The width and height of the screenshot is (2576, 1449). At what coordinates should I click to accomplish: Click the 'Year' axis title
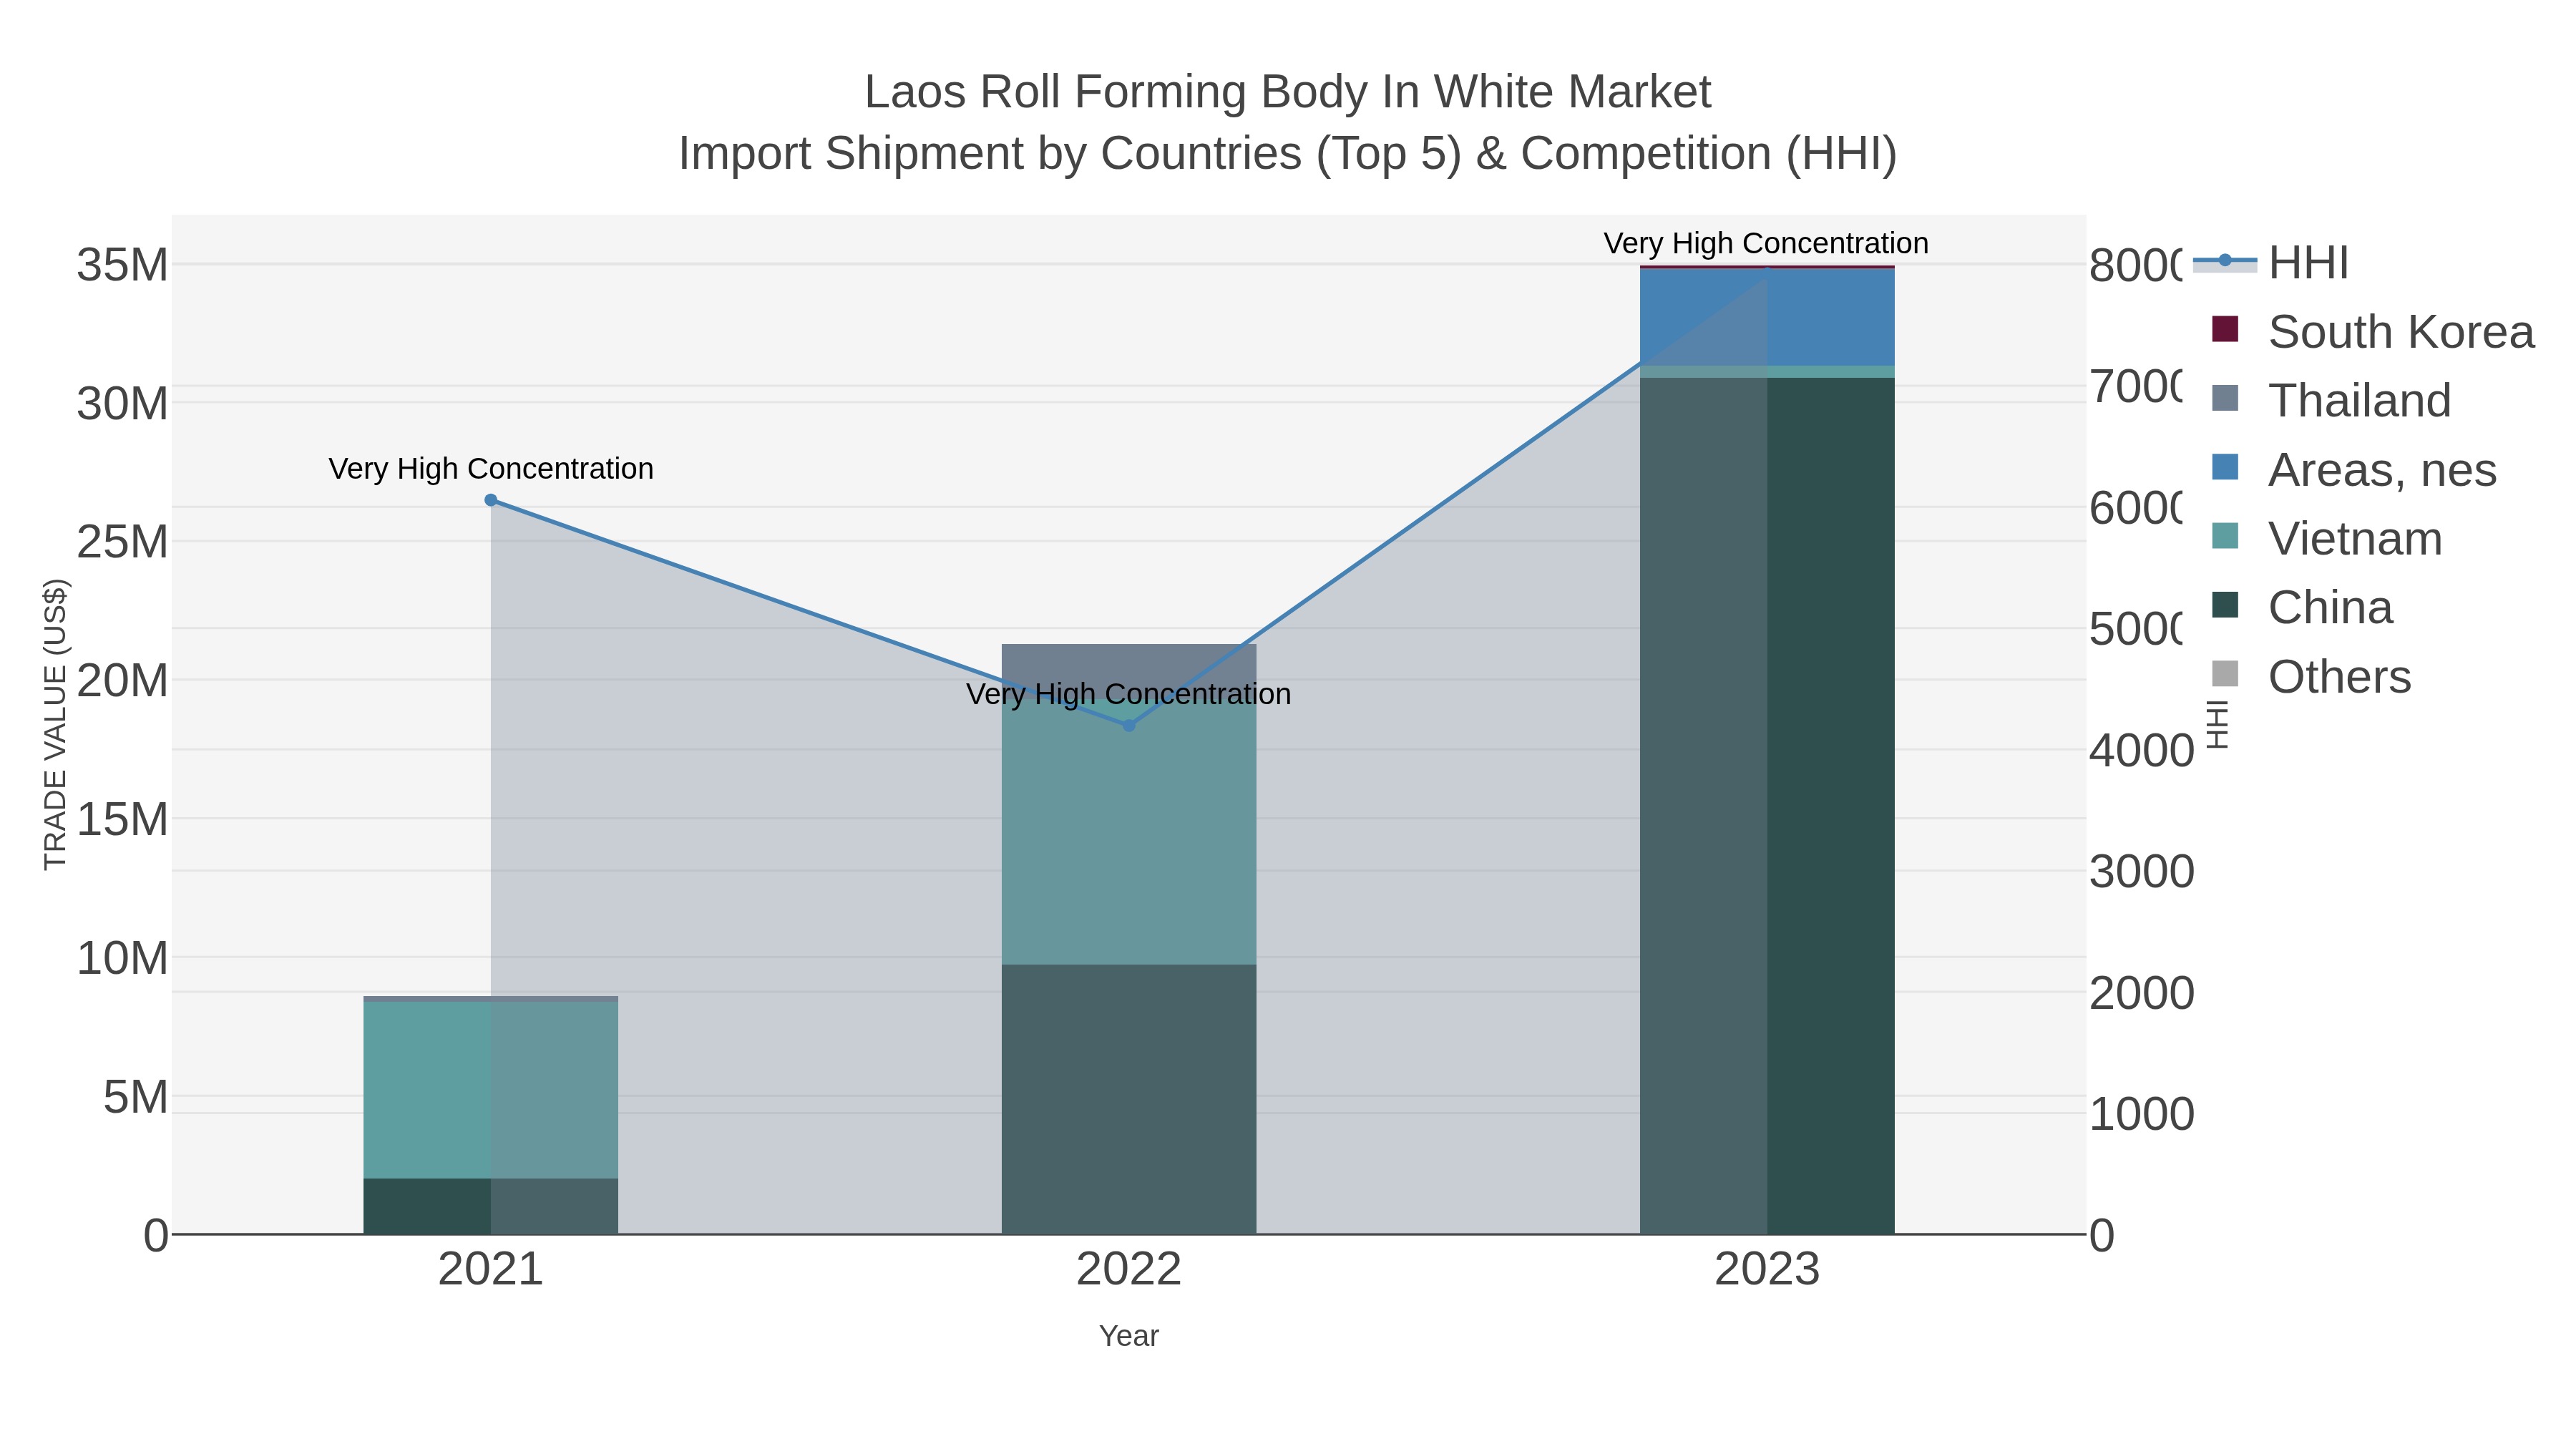(x=1129, y=1336)
